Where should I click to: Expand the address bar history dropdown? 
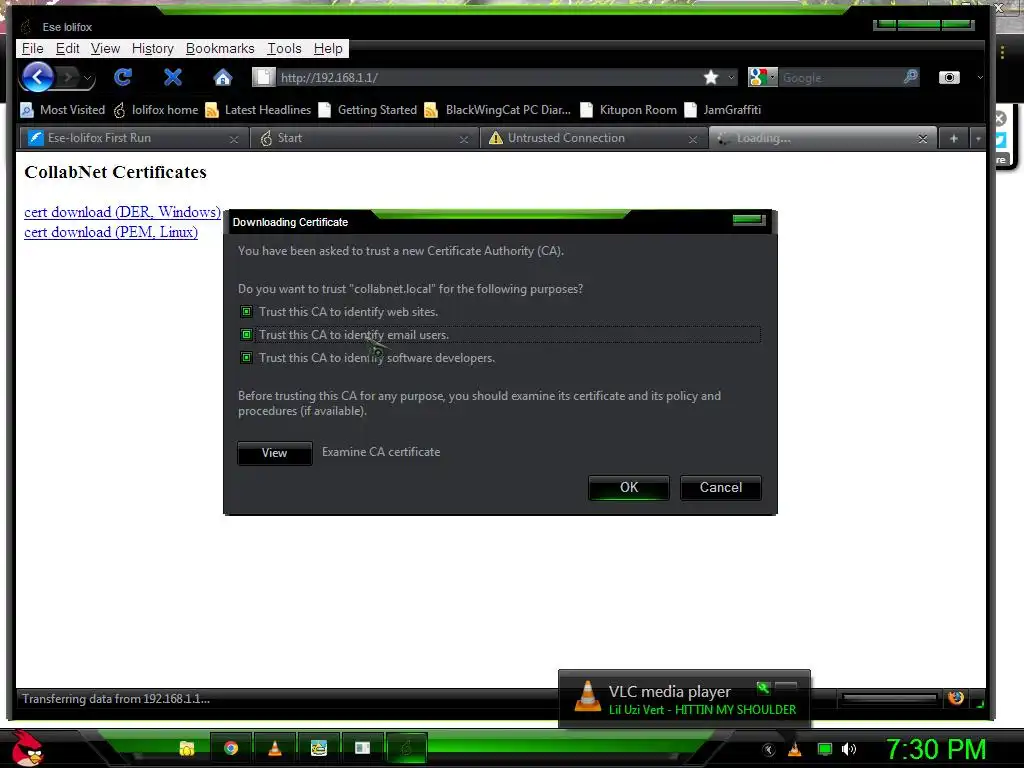point(731,78)
